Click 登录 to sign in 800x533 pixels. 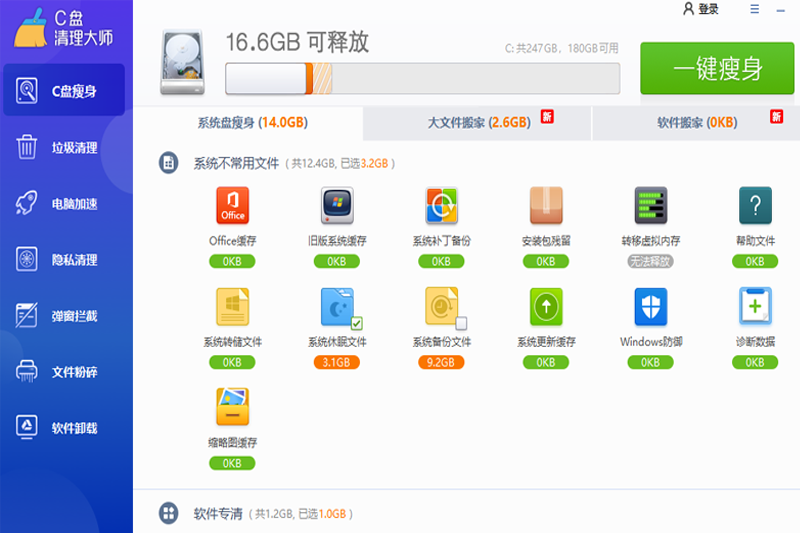point(700,9)
